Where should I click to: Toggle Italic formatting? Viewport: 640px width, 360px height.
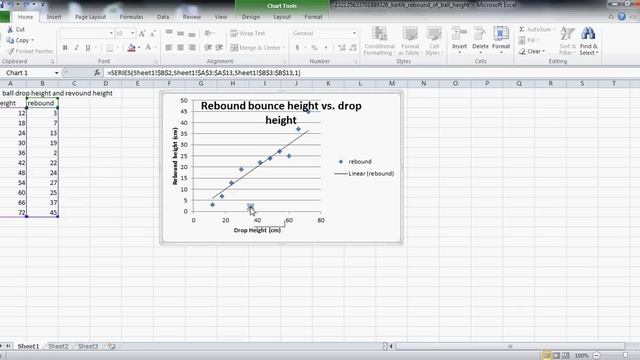tap(76, 48)
